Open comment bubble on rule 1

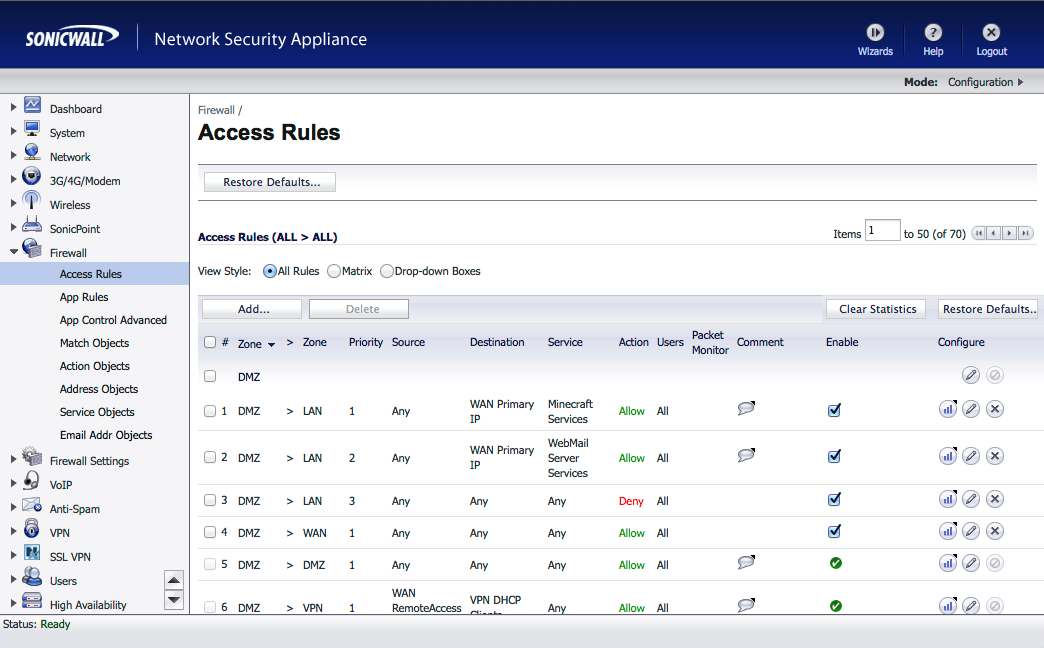coord(746,408)
